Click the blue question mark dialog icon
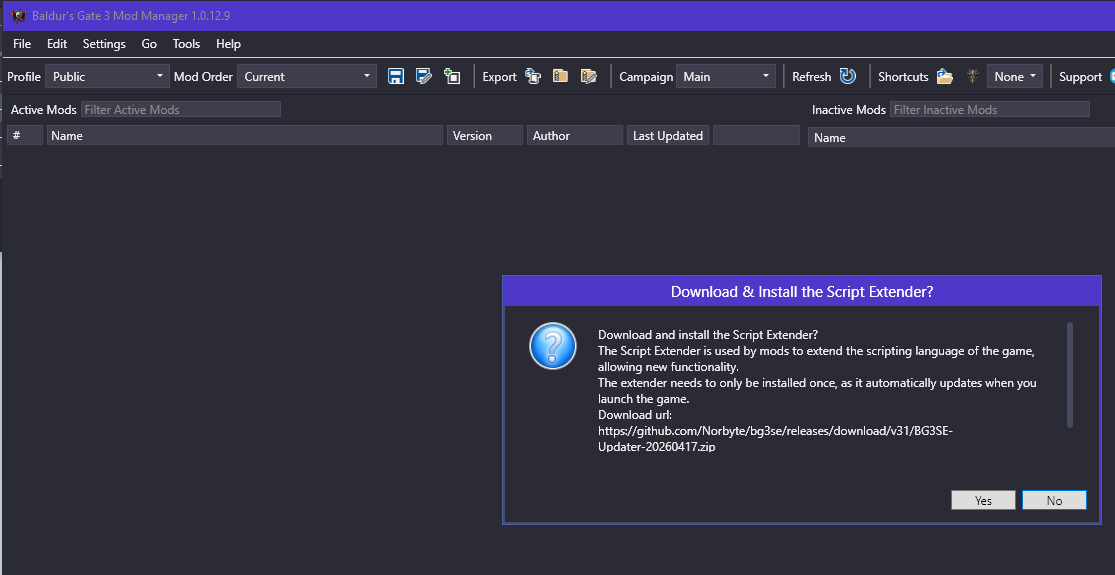Viewport: 1115px width, 575px height. (553, 346)
